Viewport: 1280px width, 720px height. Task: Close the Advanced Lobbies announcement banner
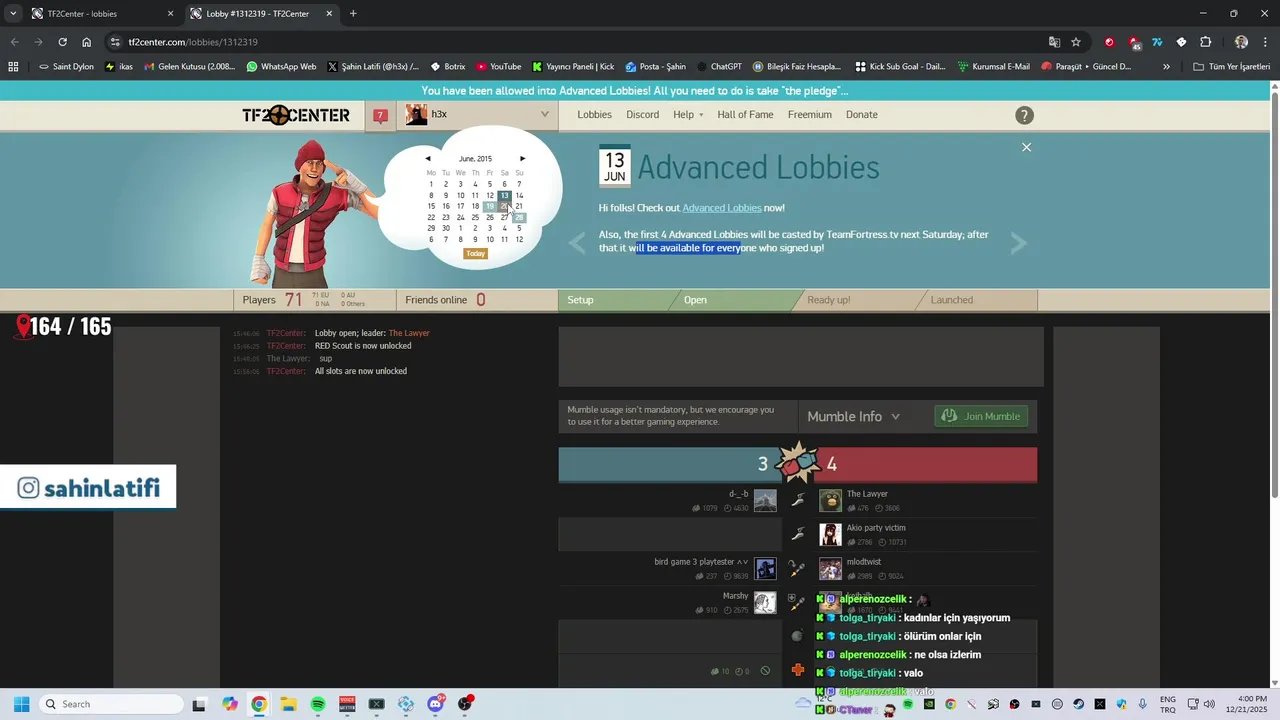1026,147
